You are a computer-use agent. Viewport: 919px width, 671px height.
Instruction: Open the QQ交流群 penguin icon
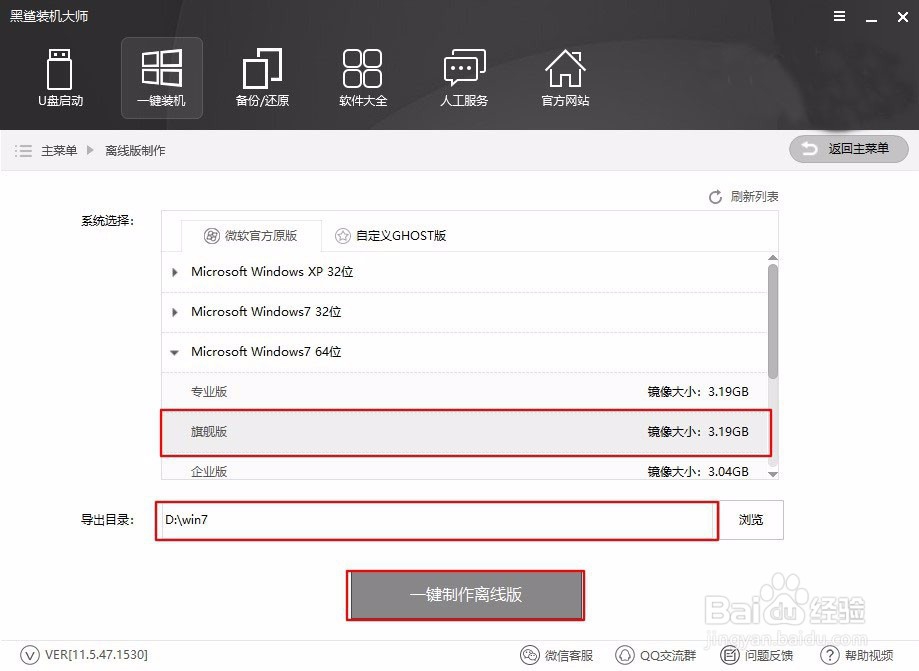[625, 655]
